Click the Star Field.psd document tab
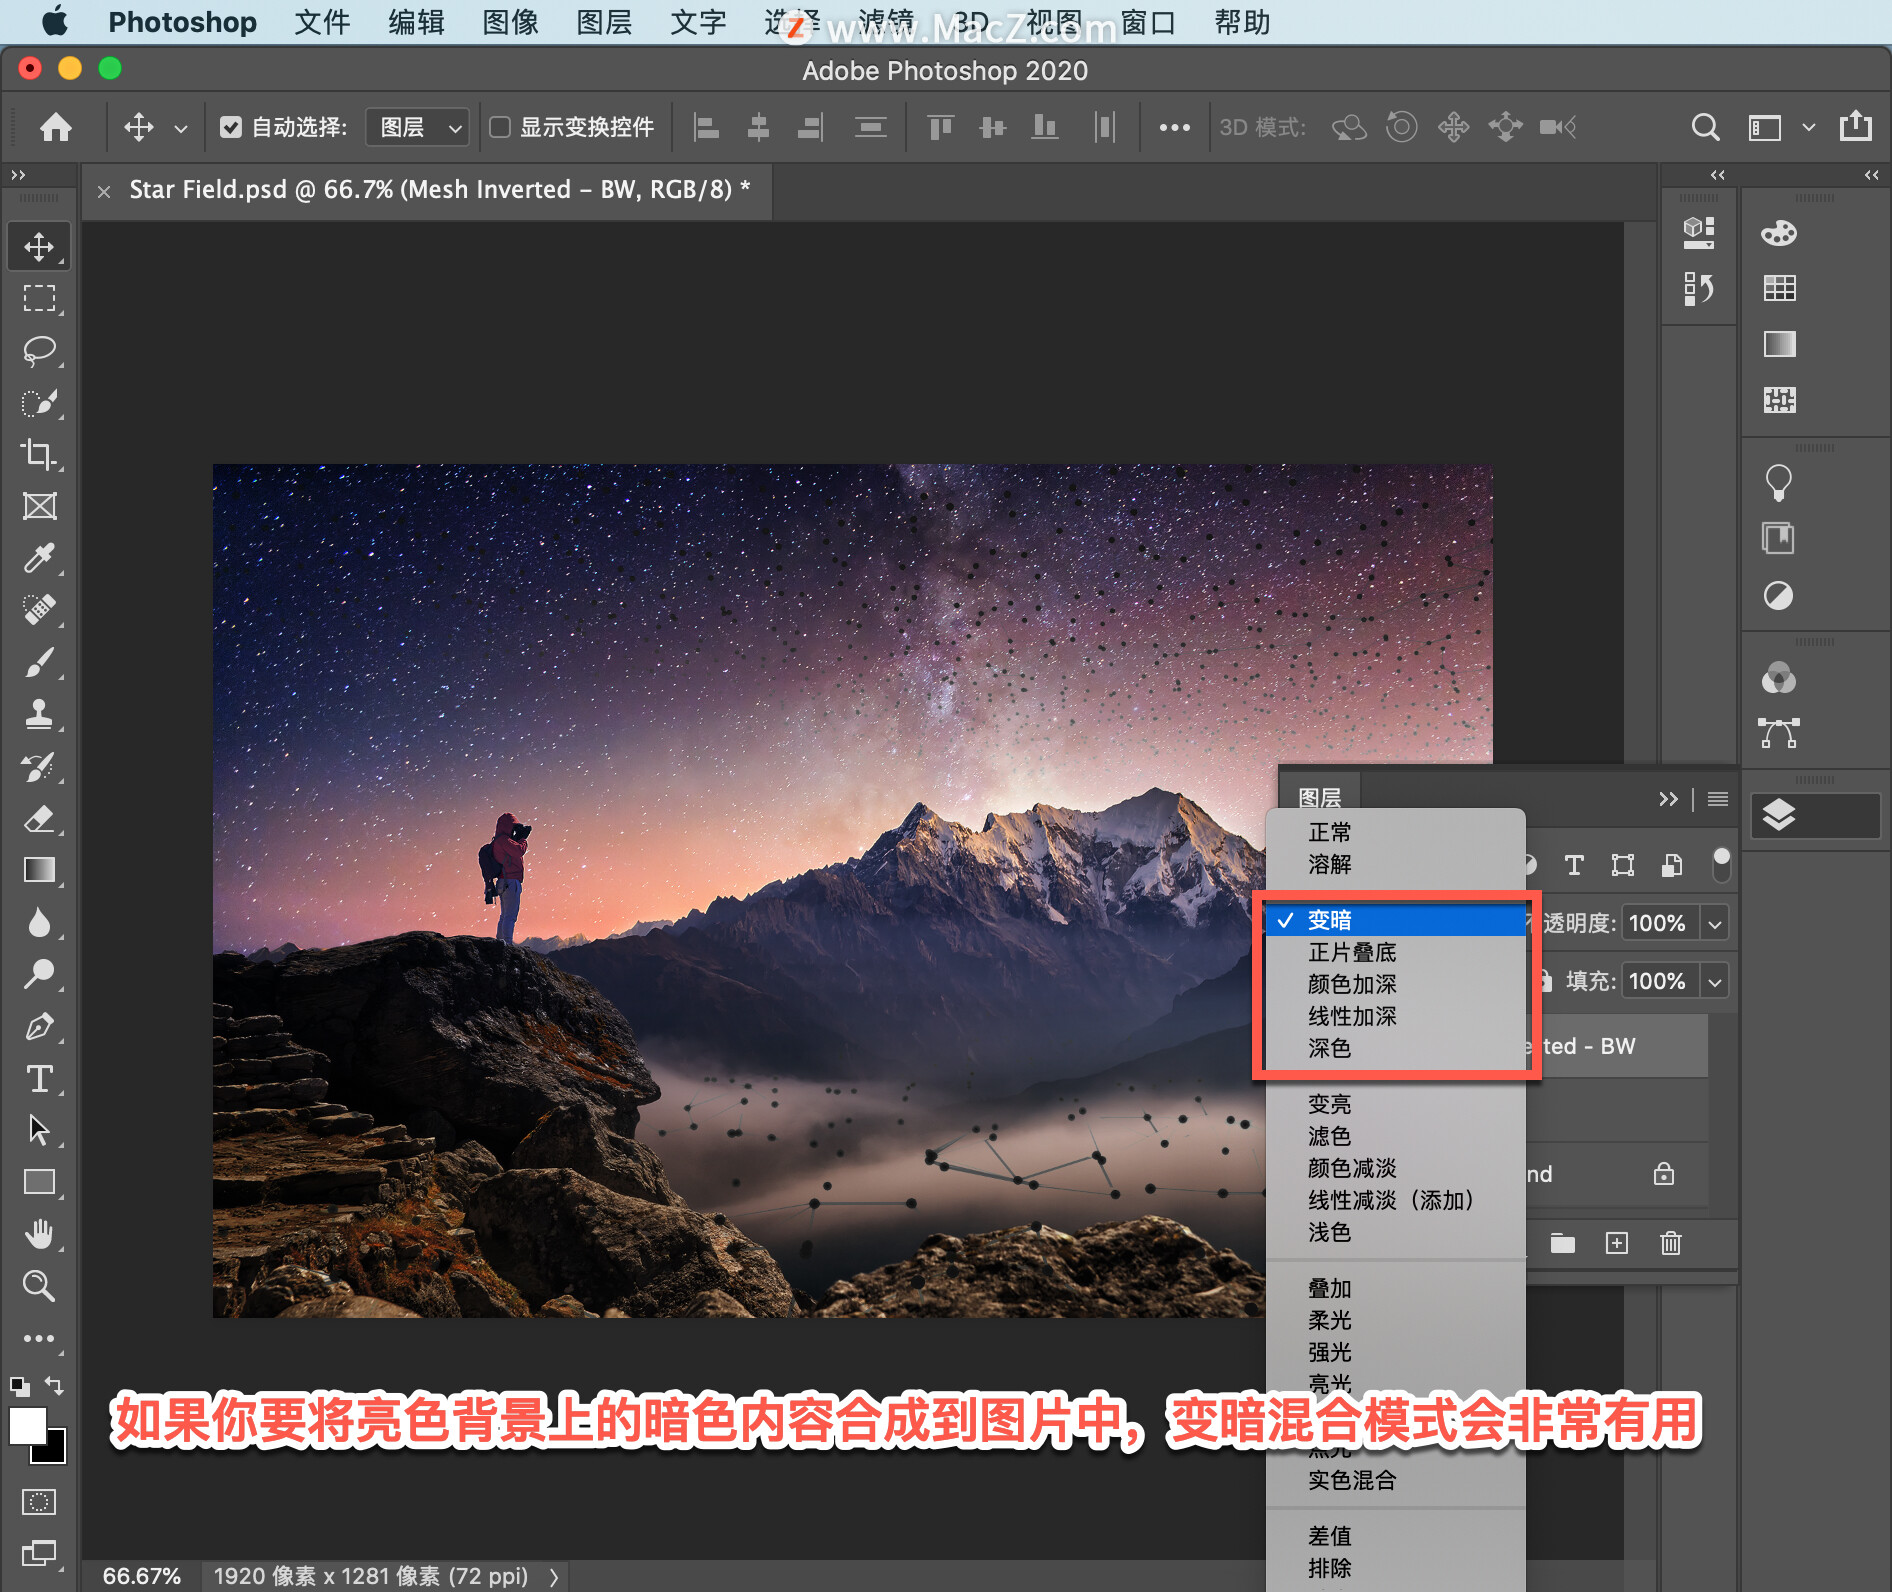The width and height of the screenshot is (1892, 1592). point(438,190)
